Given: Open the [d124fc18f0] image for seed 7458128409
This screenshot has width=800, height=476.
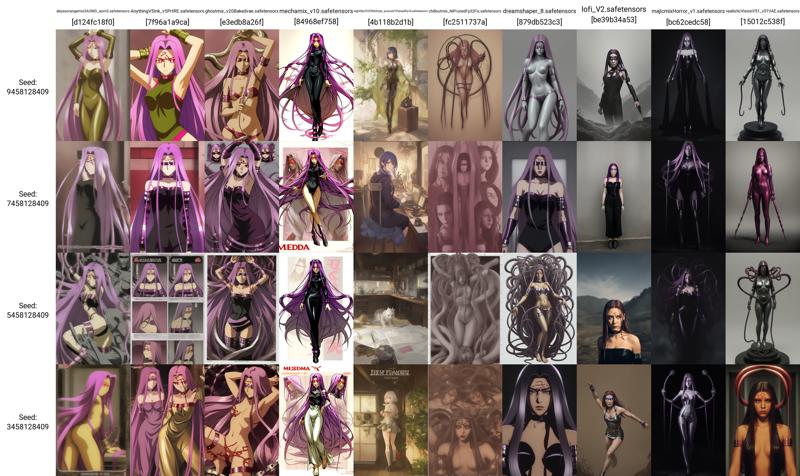Looking at the screenshot, I should tap(93, 197).
